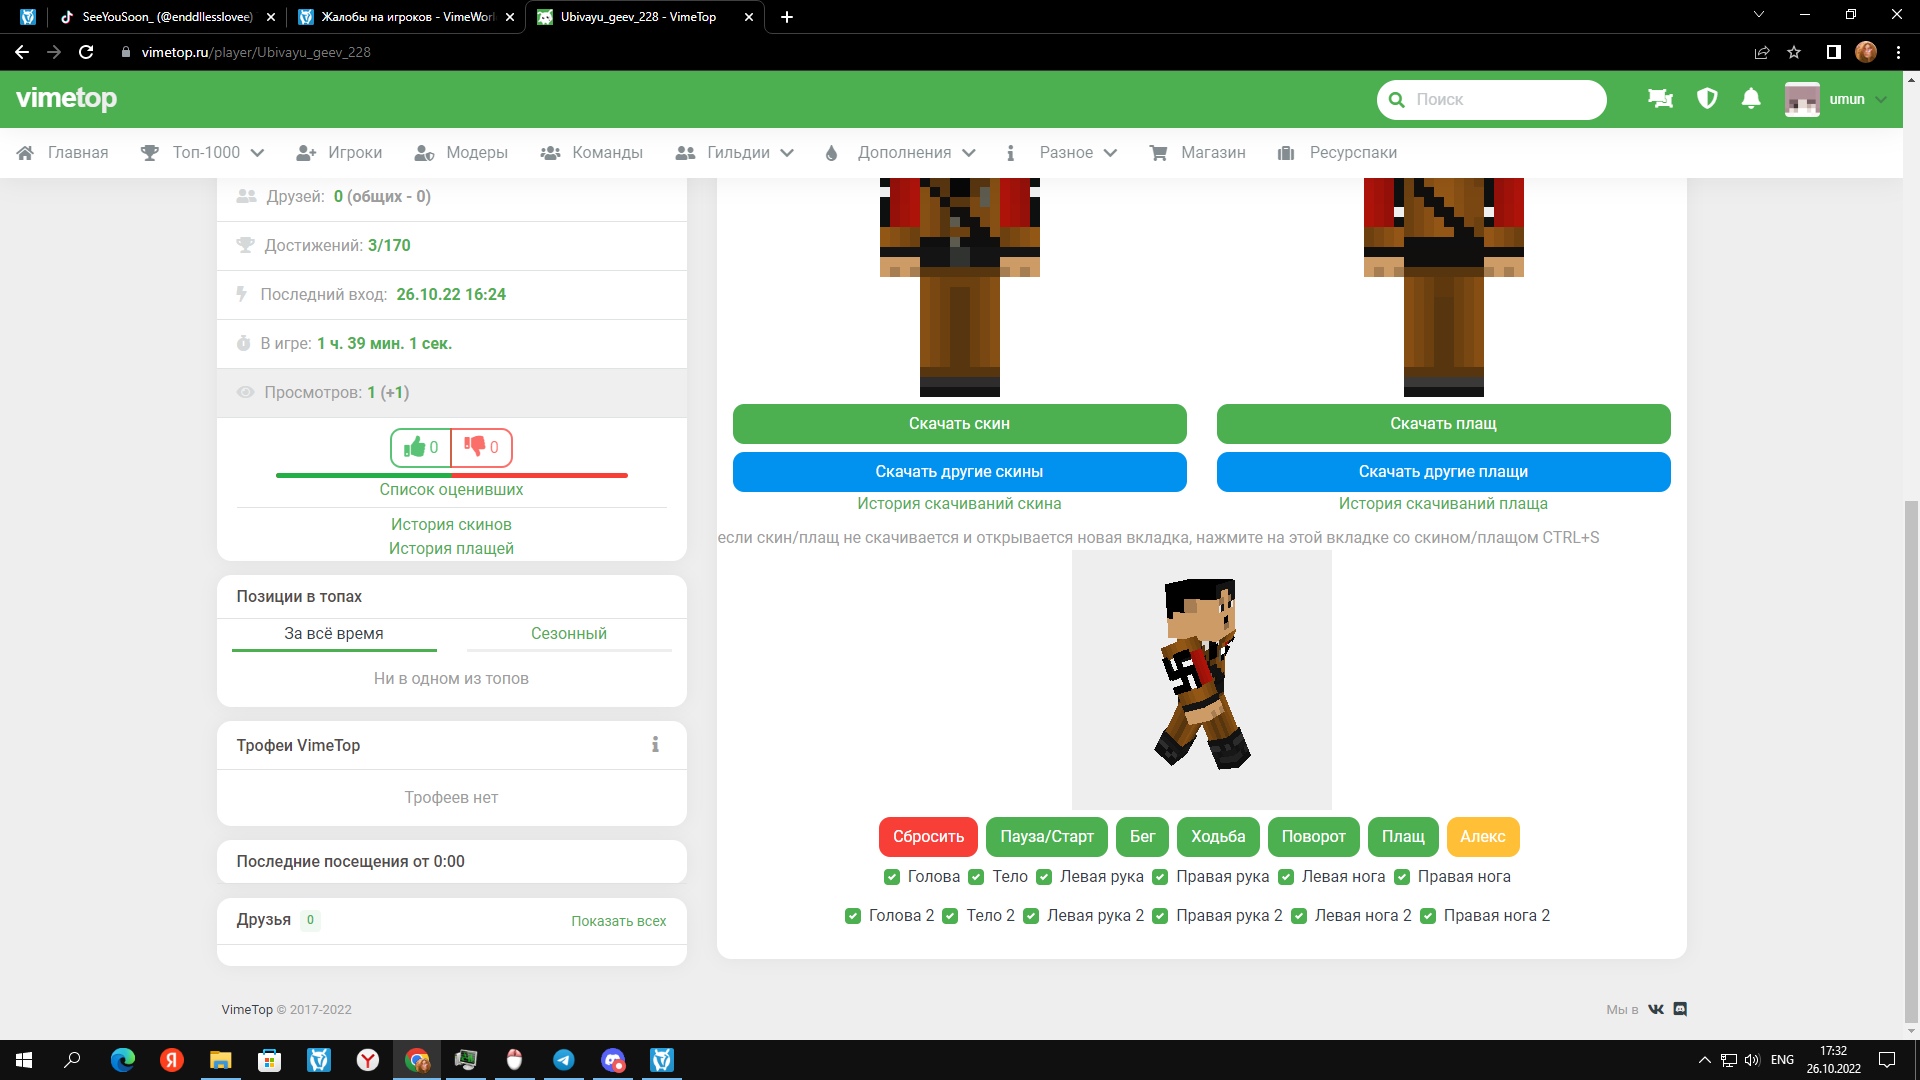The height and width of the screenshot is (1080, 1920).
Task: Open the chat messages icon
Action: click(1660, 99)
